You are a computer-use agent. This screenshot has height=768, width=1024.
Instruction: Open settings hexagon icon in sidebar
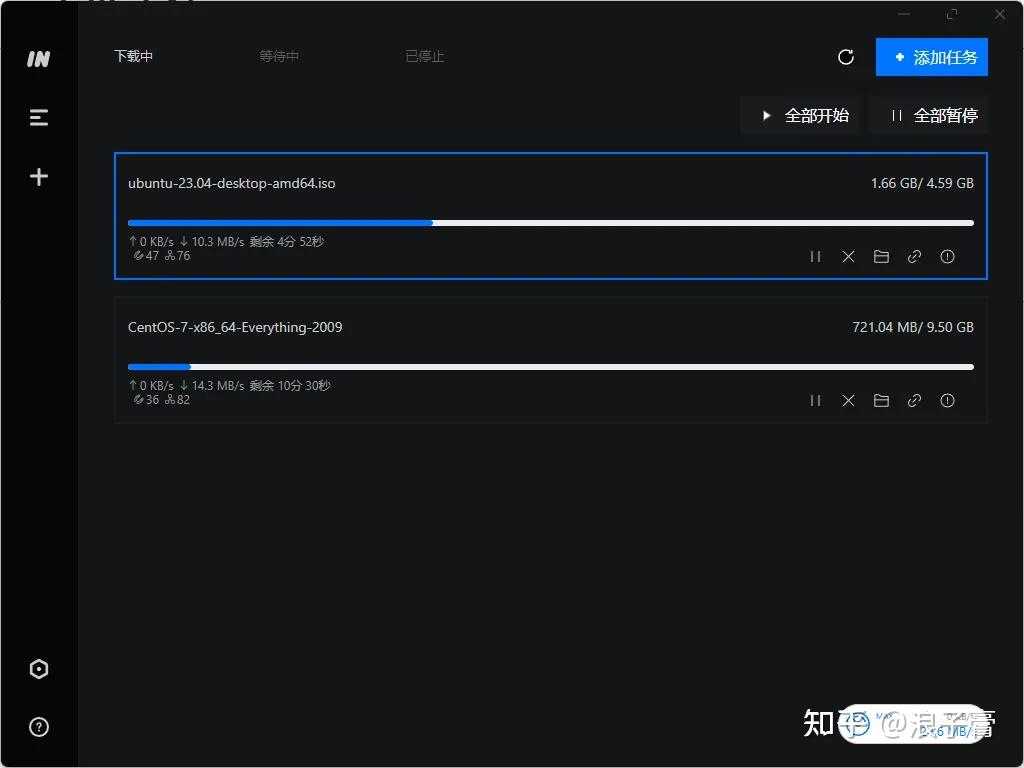pos(39,669)
